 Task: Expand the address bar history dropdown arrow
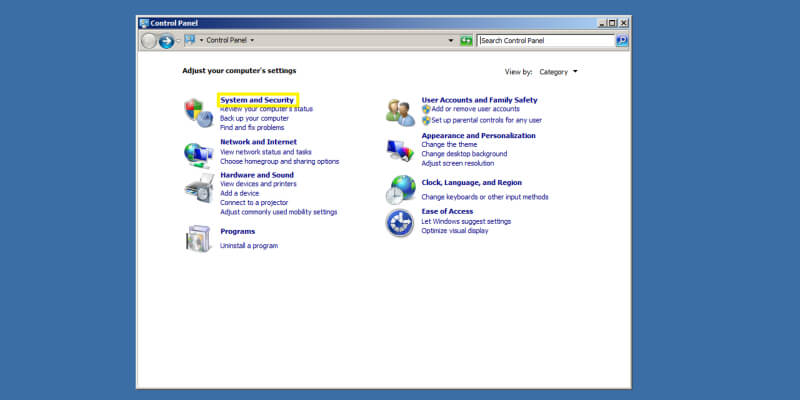coord(451,40)
